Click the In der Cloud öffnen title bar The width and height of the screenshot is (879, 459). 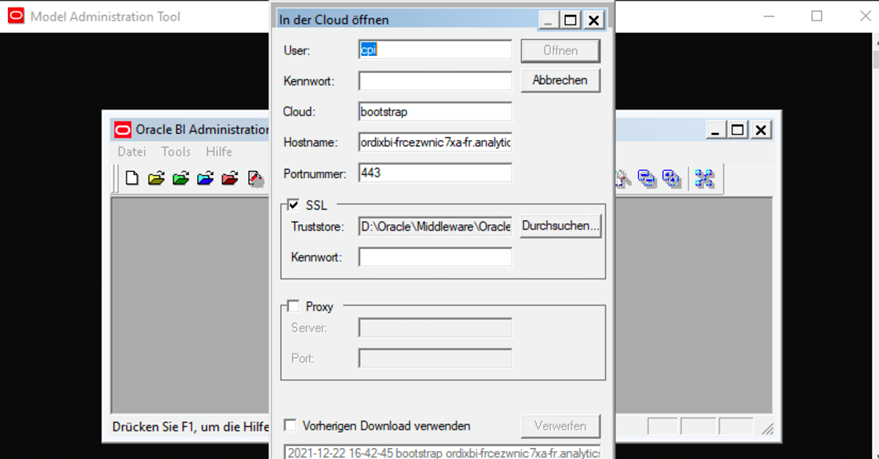pos(408,20)
